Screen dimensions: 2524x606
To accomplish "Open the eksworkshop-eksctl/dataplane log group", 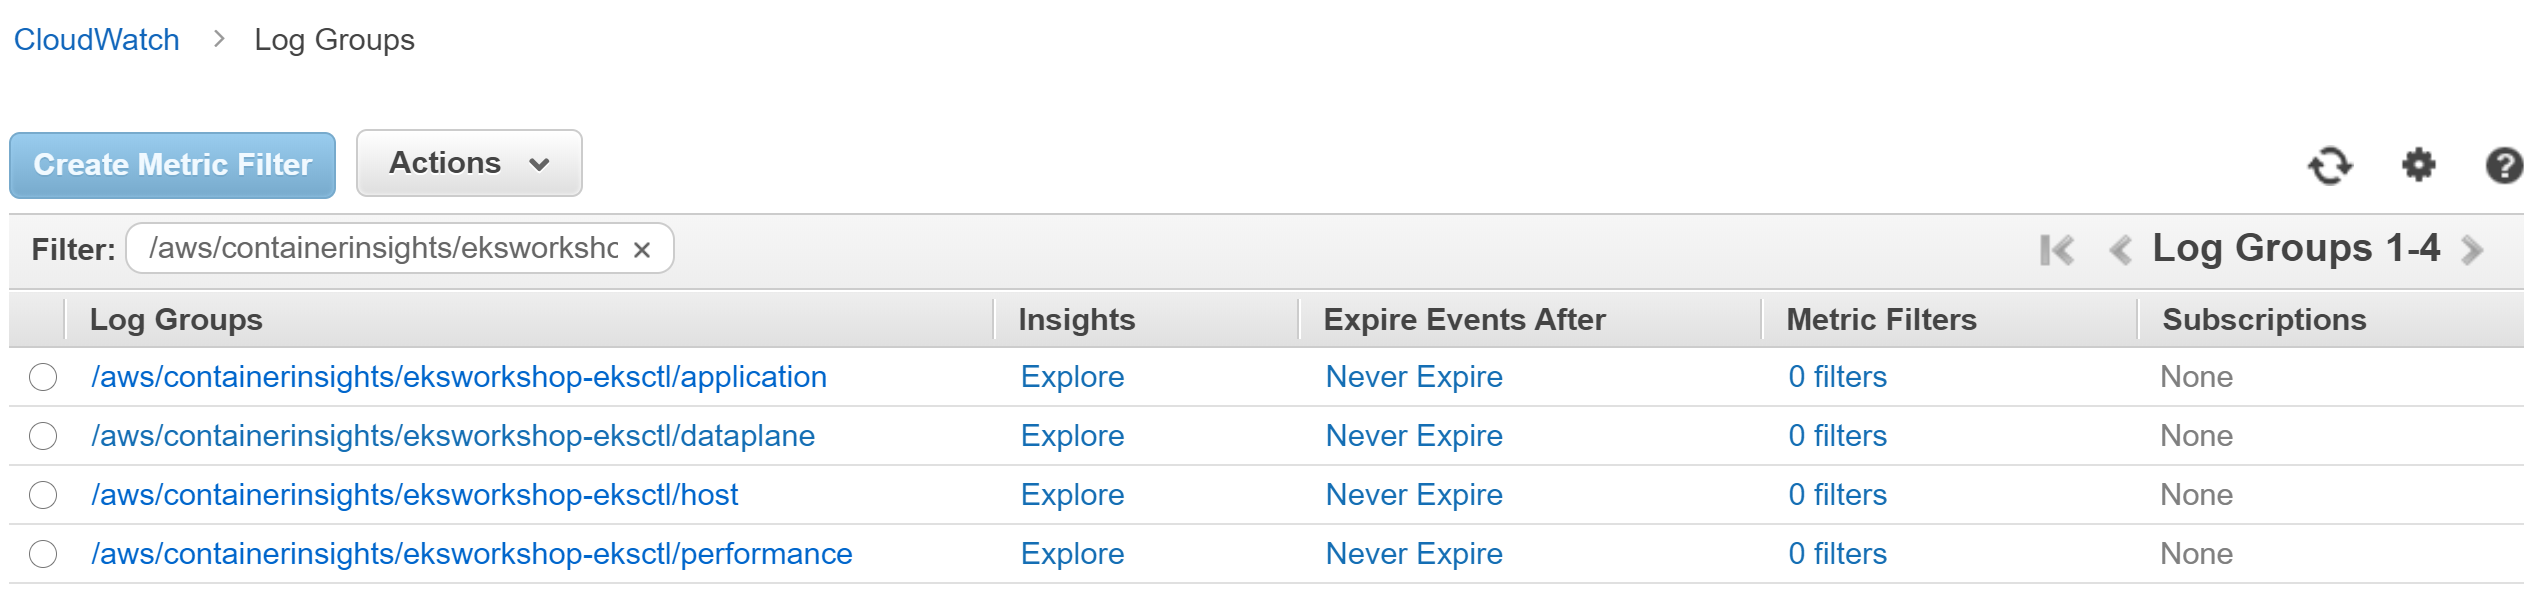I will click(x=453, y=436).
